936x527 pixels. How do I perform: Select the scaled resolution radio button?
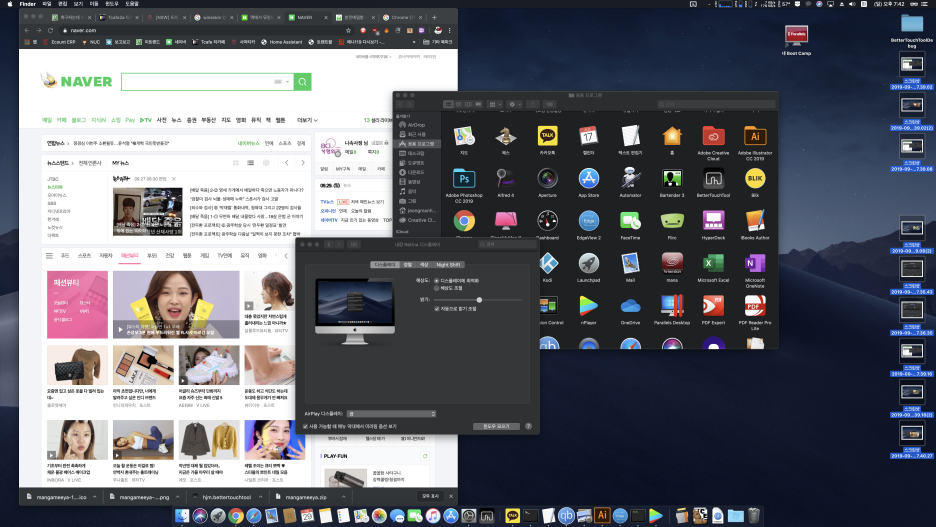(436, 288)
